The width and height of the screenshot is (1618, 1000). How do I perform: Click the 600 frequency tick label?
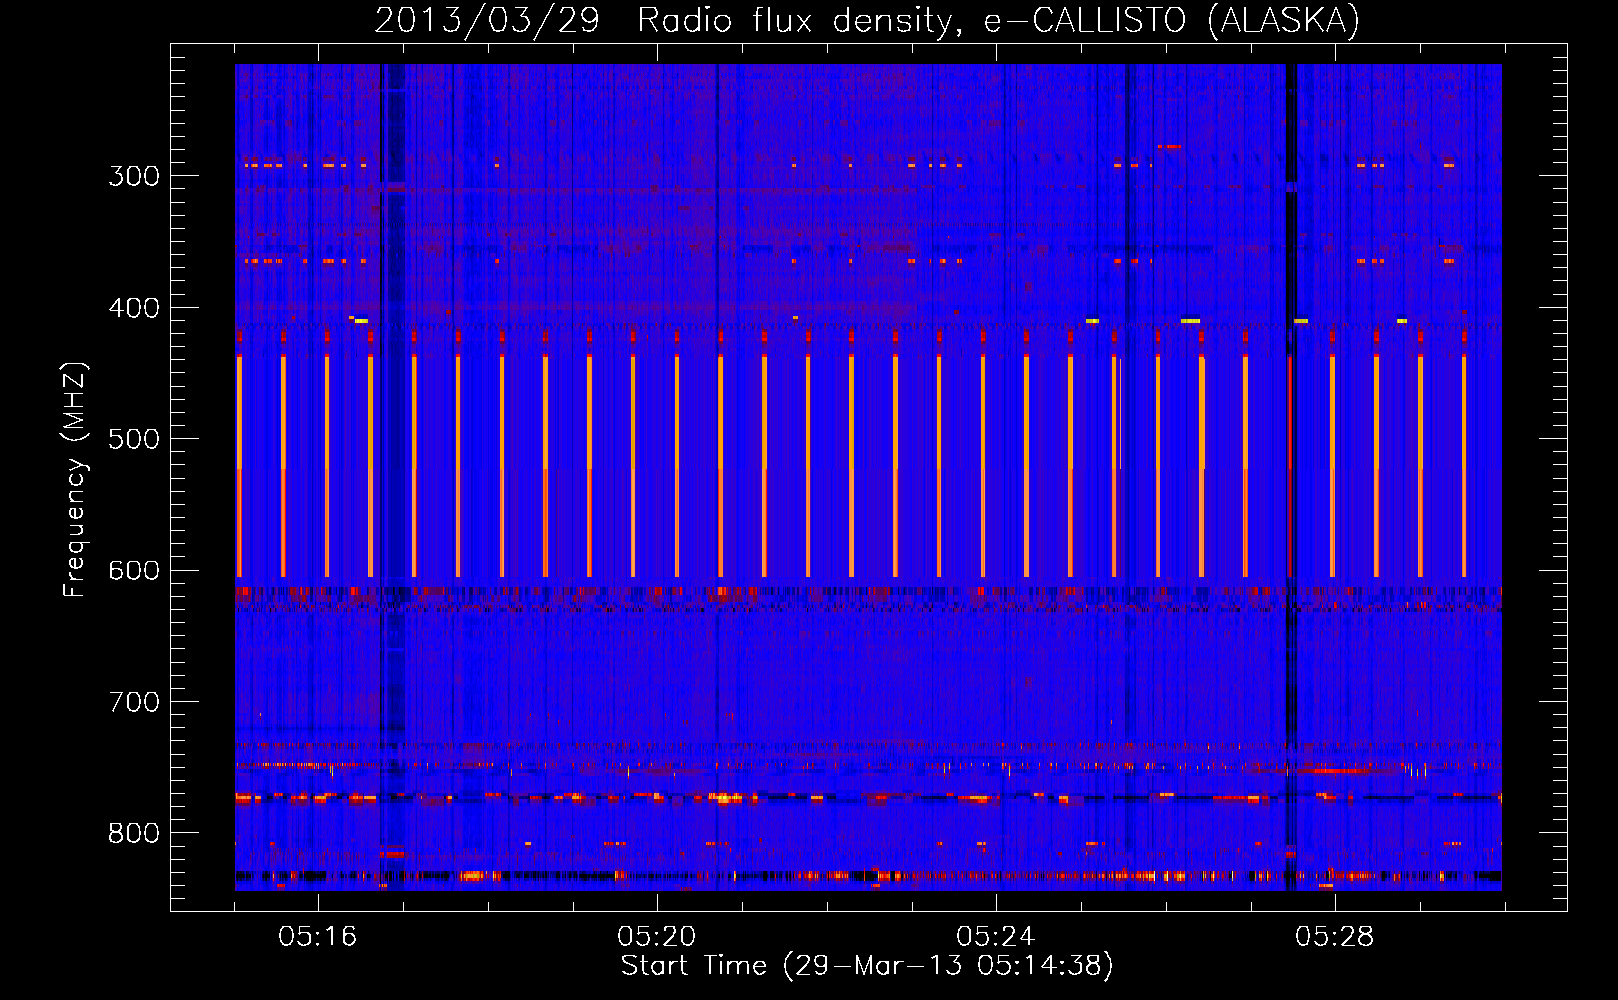[x=134, y=571]
